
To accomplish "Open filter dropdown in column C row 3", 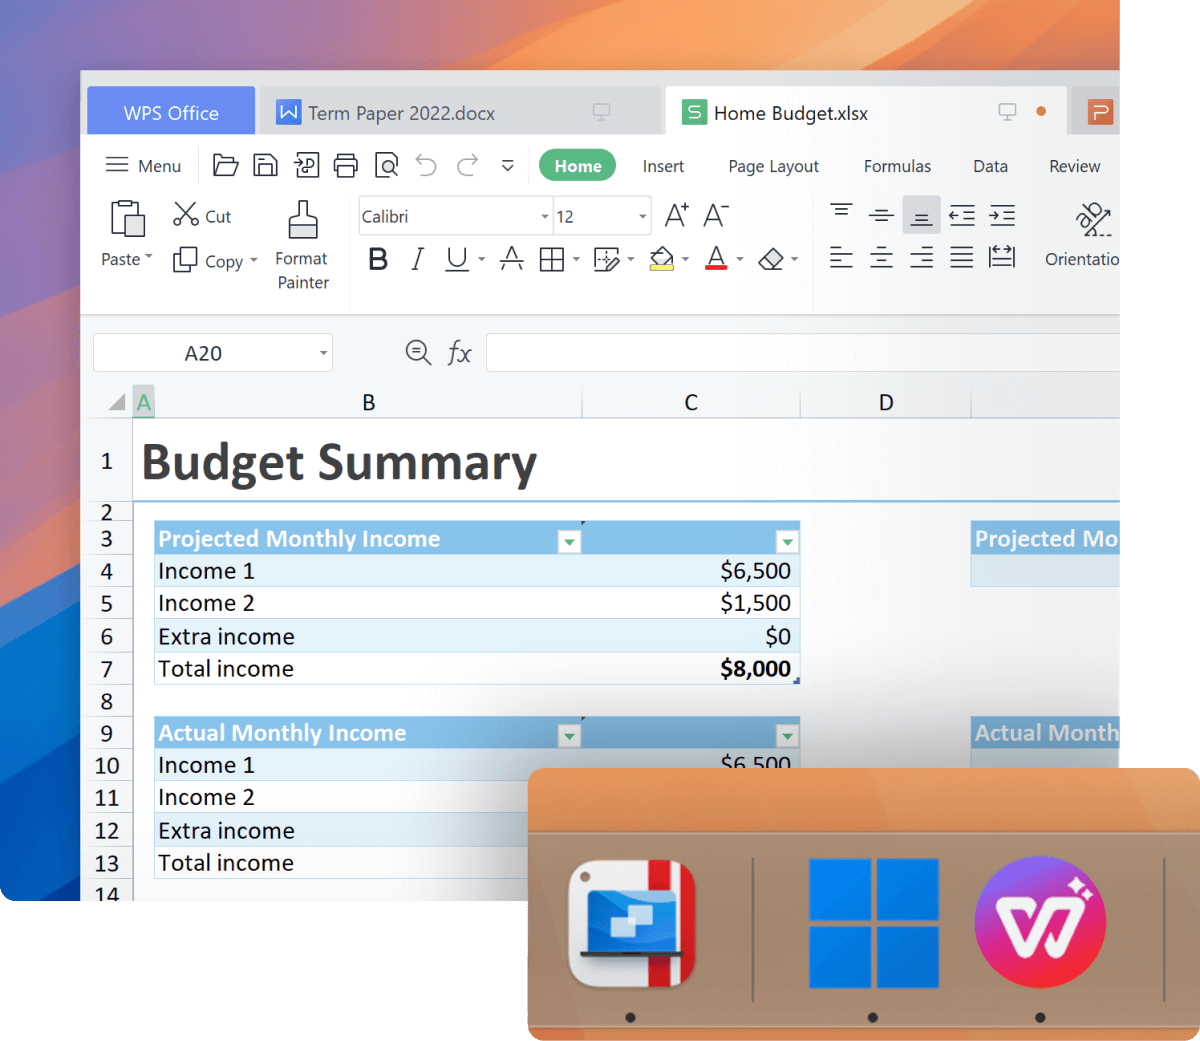I will pyautogui.click(x=787, y=542).
